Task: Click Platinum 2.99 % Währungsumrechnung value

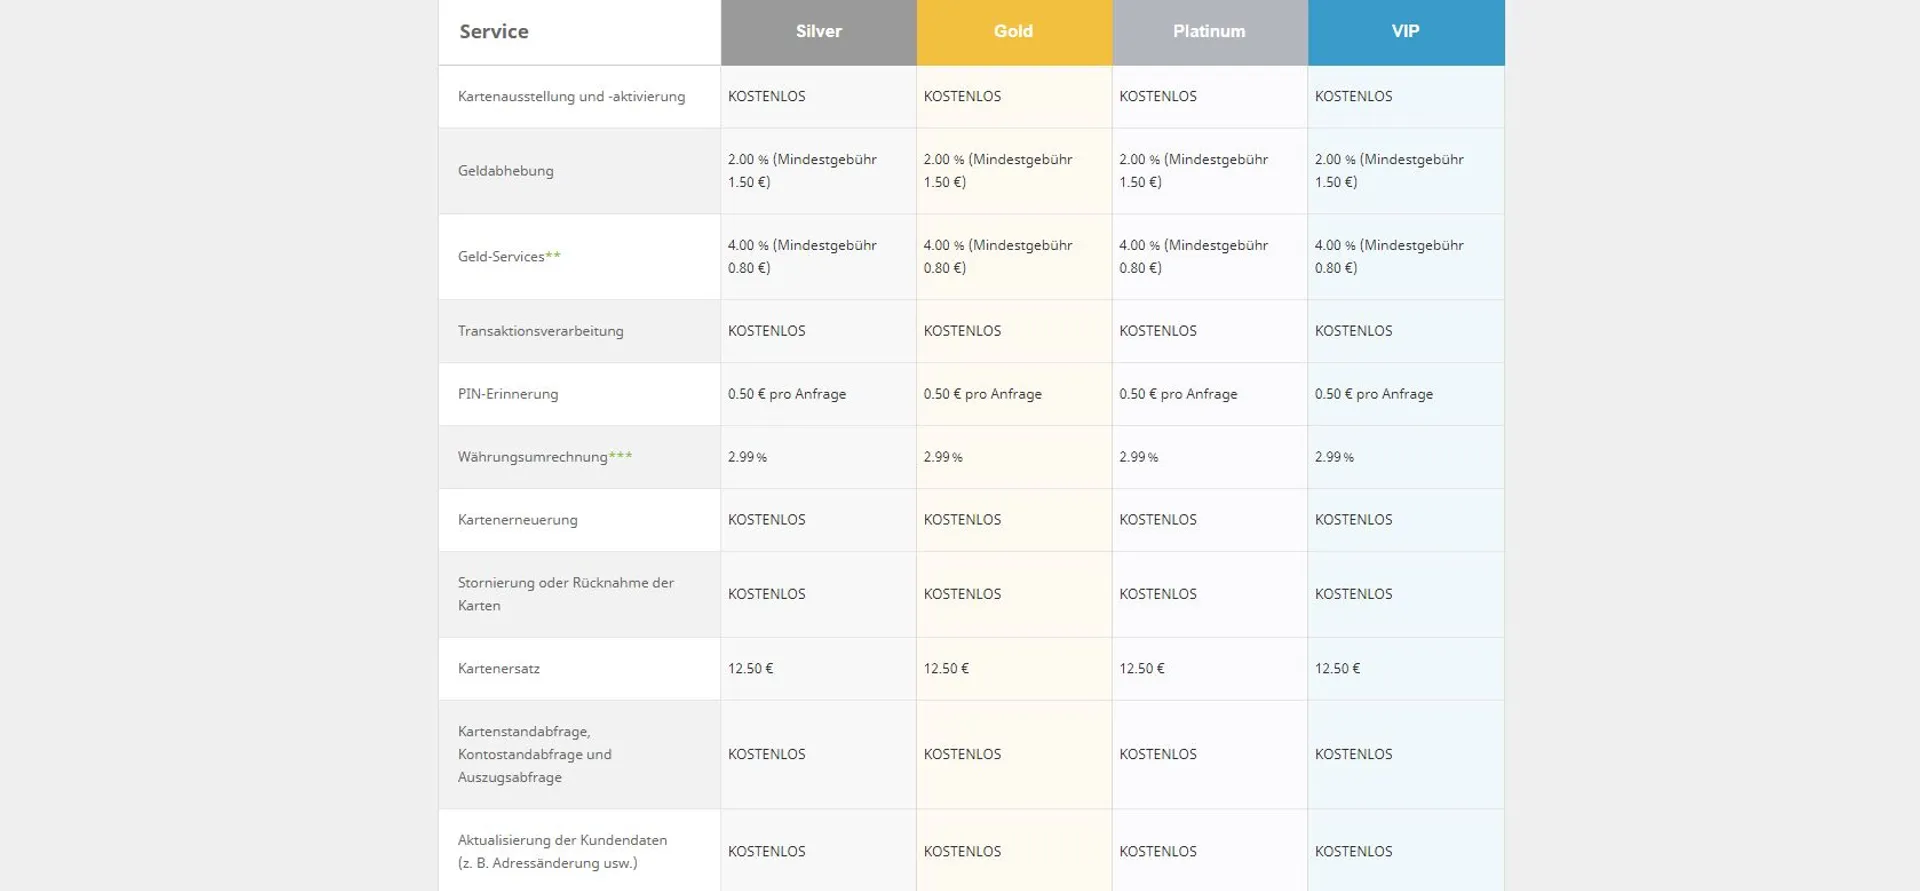Action: 1139,457
